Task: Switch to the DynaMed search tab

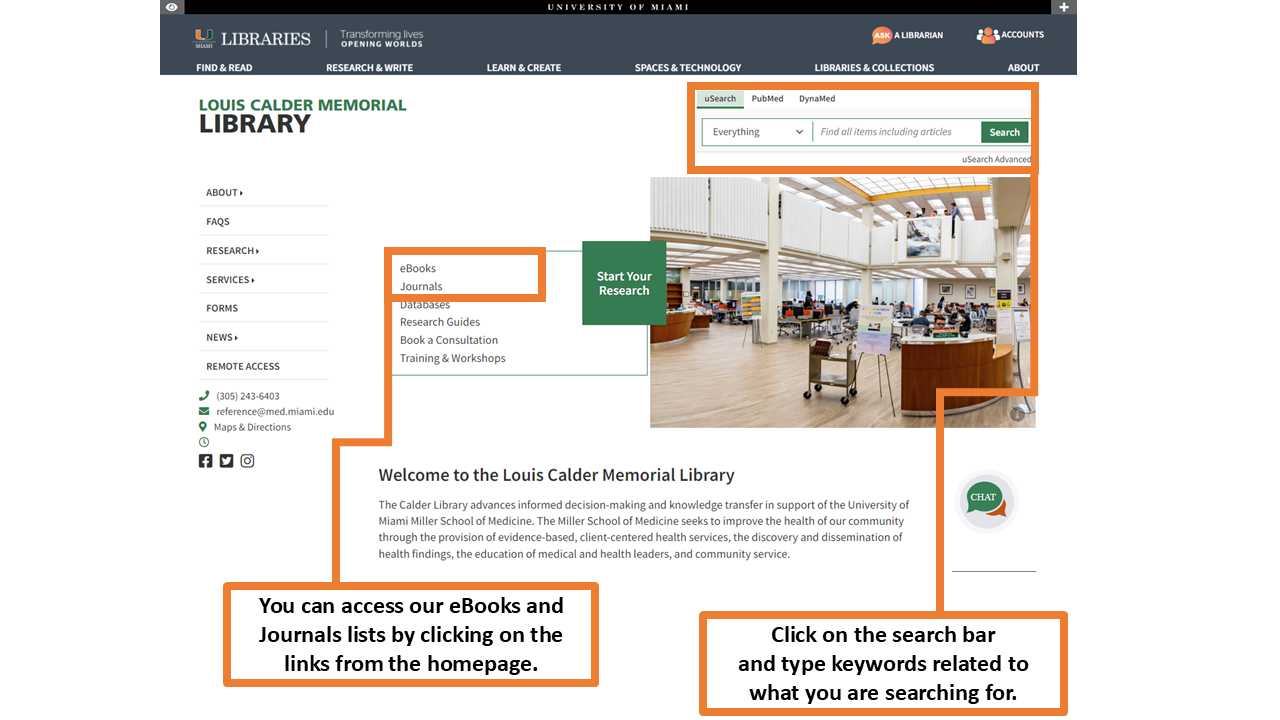Action: click(816, 99)
